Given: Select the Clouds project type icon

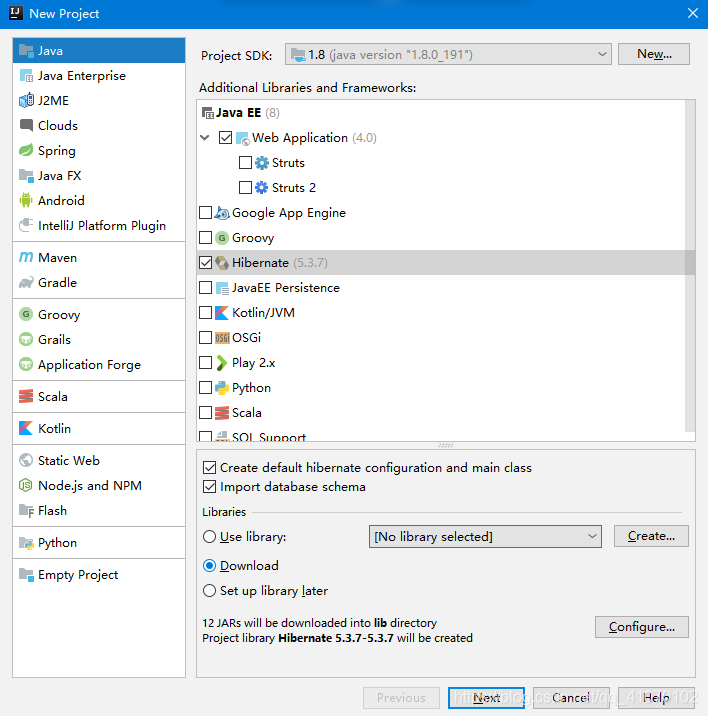Looking at the screenshot, I should (26, 125).
